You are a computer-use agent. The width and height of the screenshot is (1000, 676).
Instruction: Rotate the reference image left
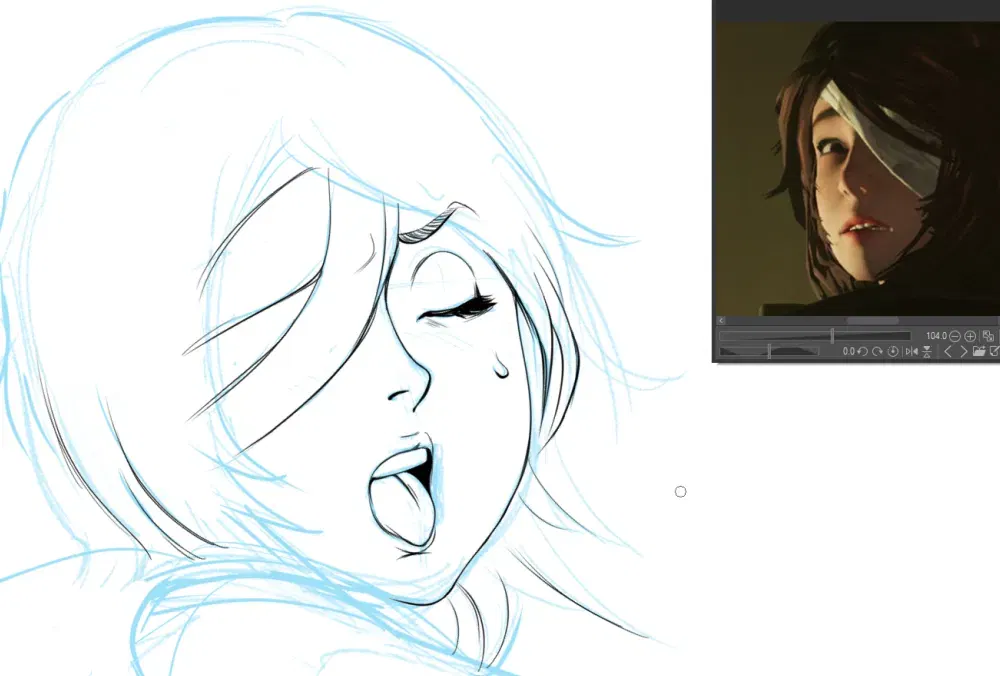pos(862,351)
